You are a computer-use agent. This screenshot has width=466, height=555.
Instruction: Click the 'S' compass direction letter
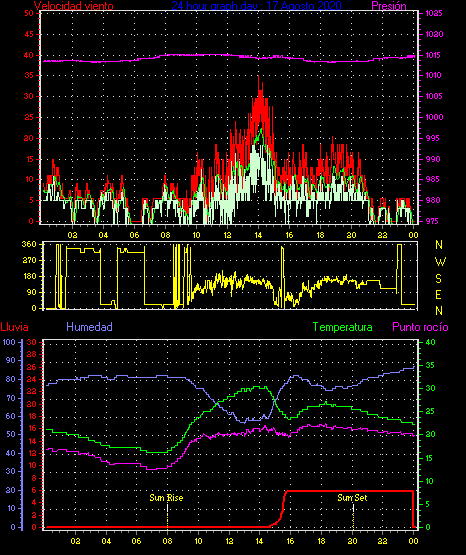click(438, 279)
